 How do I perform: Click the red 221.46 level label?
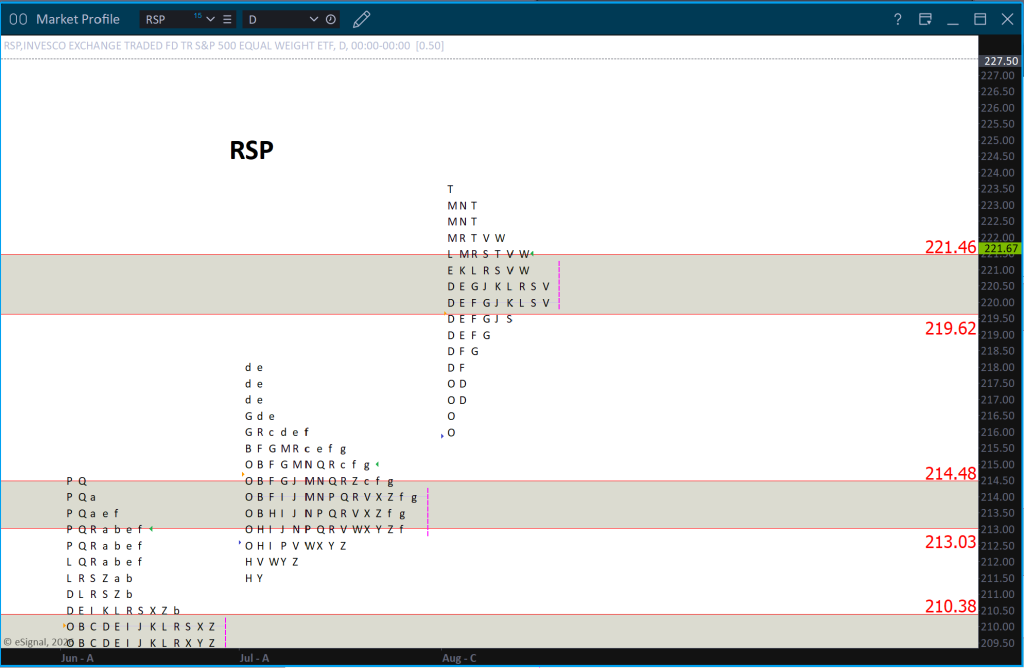pos(950,247)
